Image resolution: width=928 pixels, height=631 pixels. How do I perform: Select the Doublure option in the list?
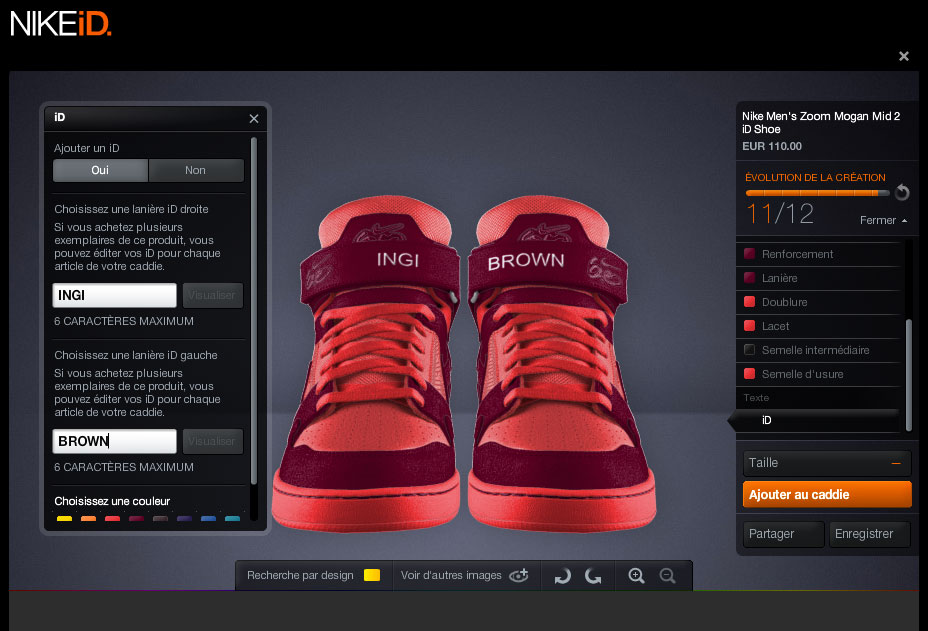[x=784, y=302]
